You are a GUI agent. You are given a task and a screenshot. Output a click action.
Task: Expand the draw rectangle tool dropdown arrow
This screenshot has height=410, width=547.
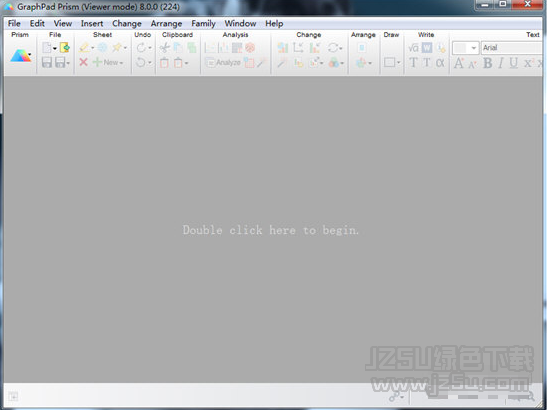coord(398,63)
